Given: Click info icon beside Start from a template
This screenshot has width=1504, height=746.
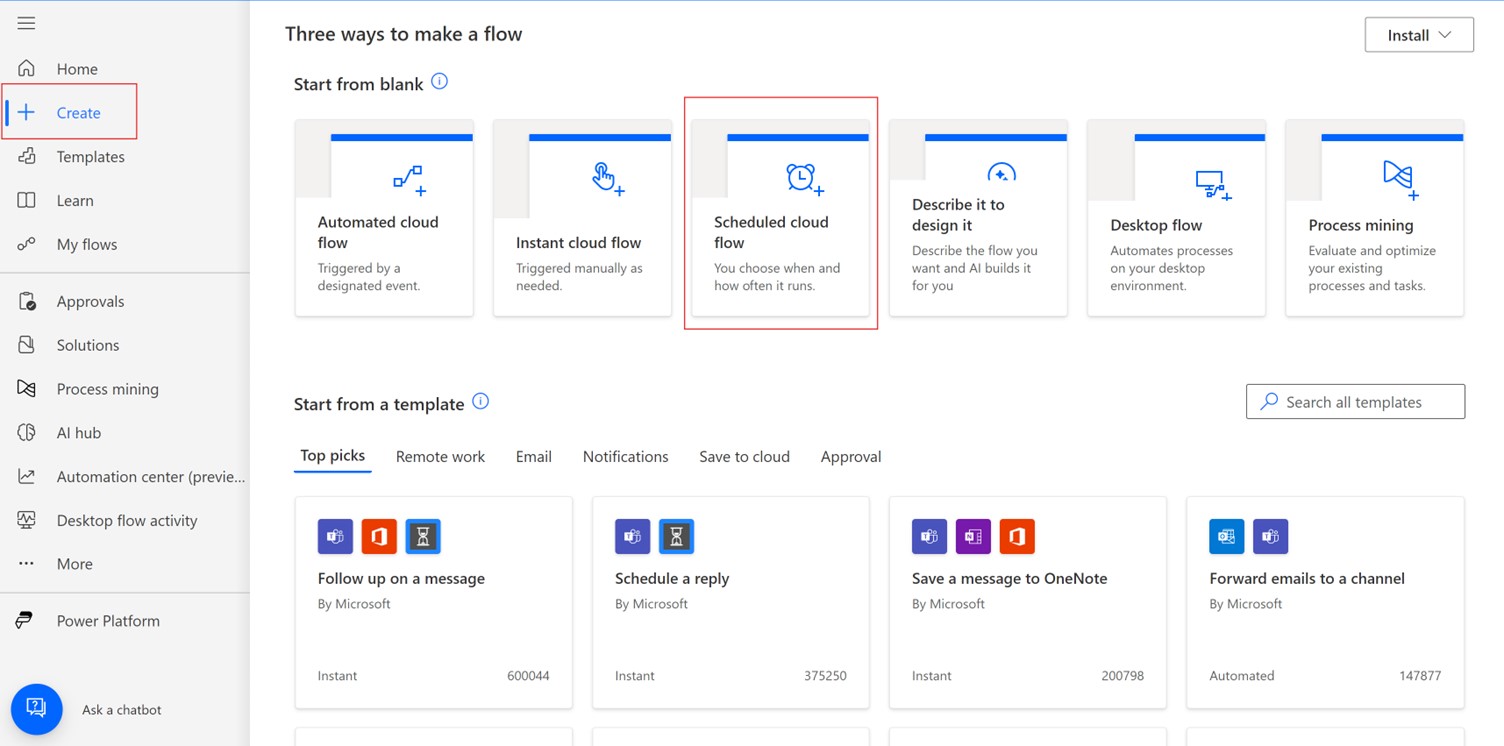Looking at the screenshot, I should click(480, 402).
